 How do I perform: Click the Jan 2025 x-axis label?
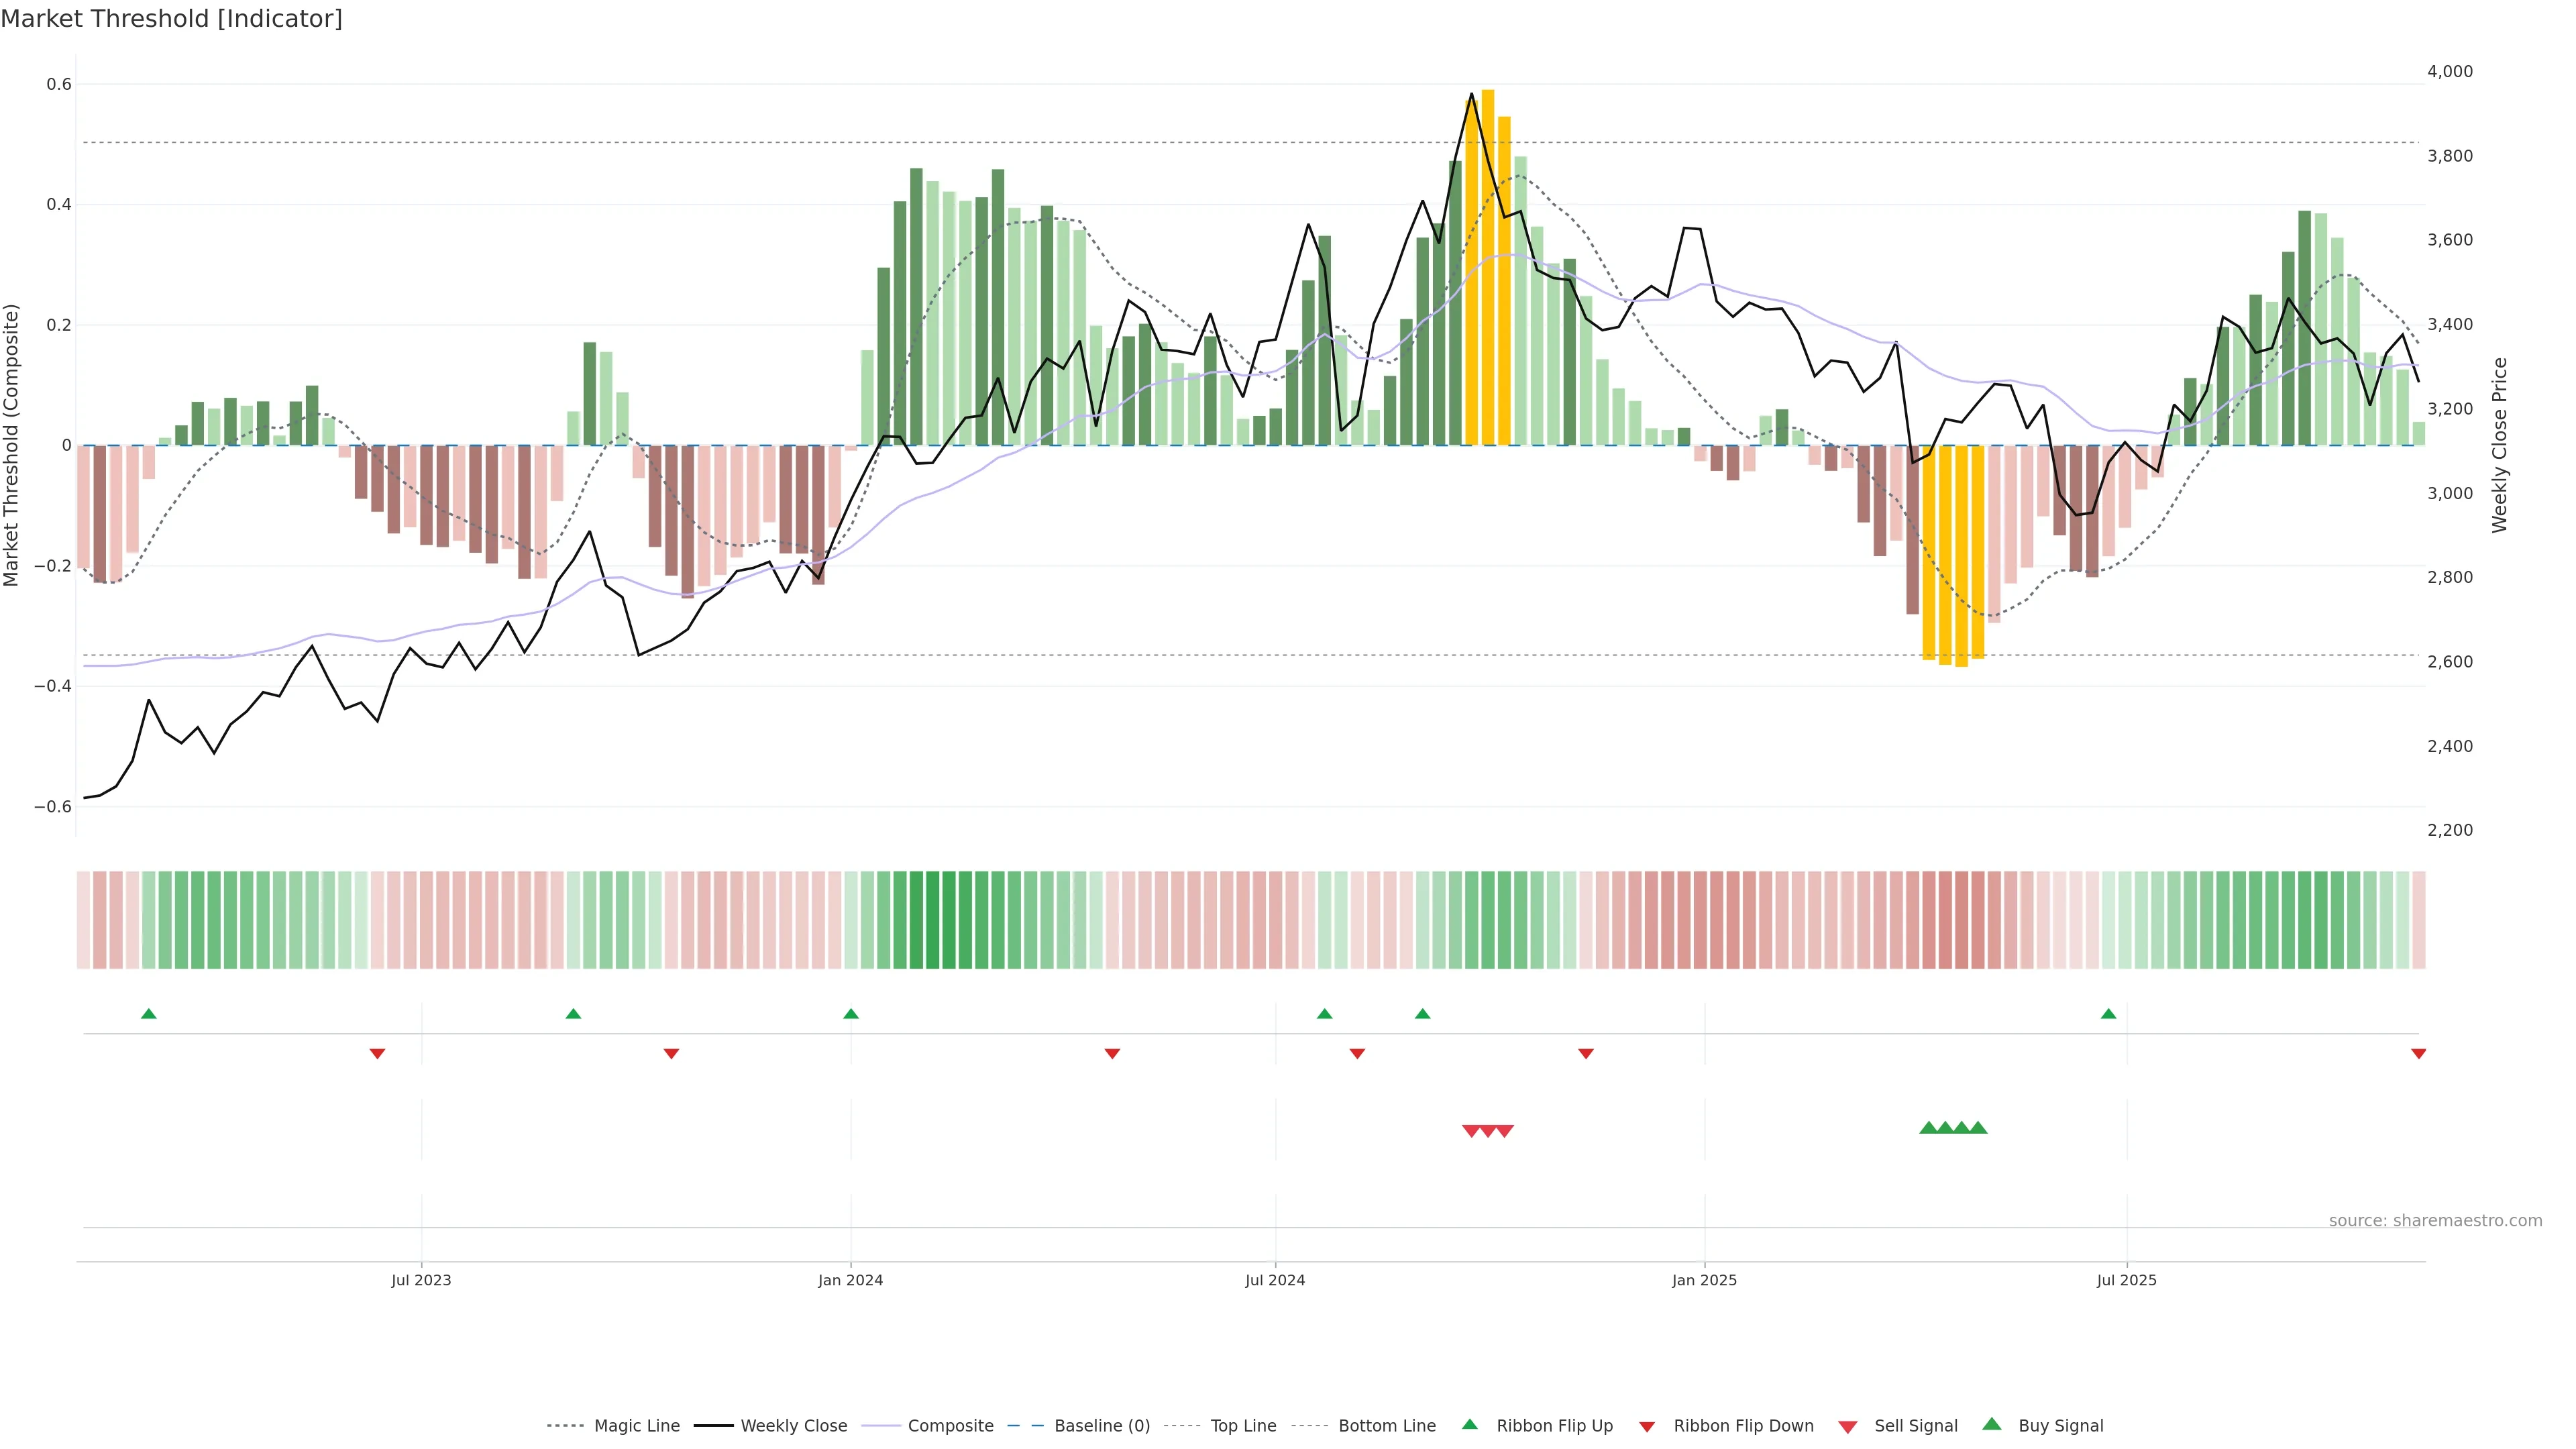click(x=1704, y=1280)
